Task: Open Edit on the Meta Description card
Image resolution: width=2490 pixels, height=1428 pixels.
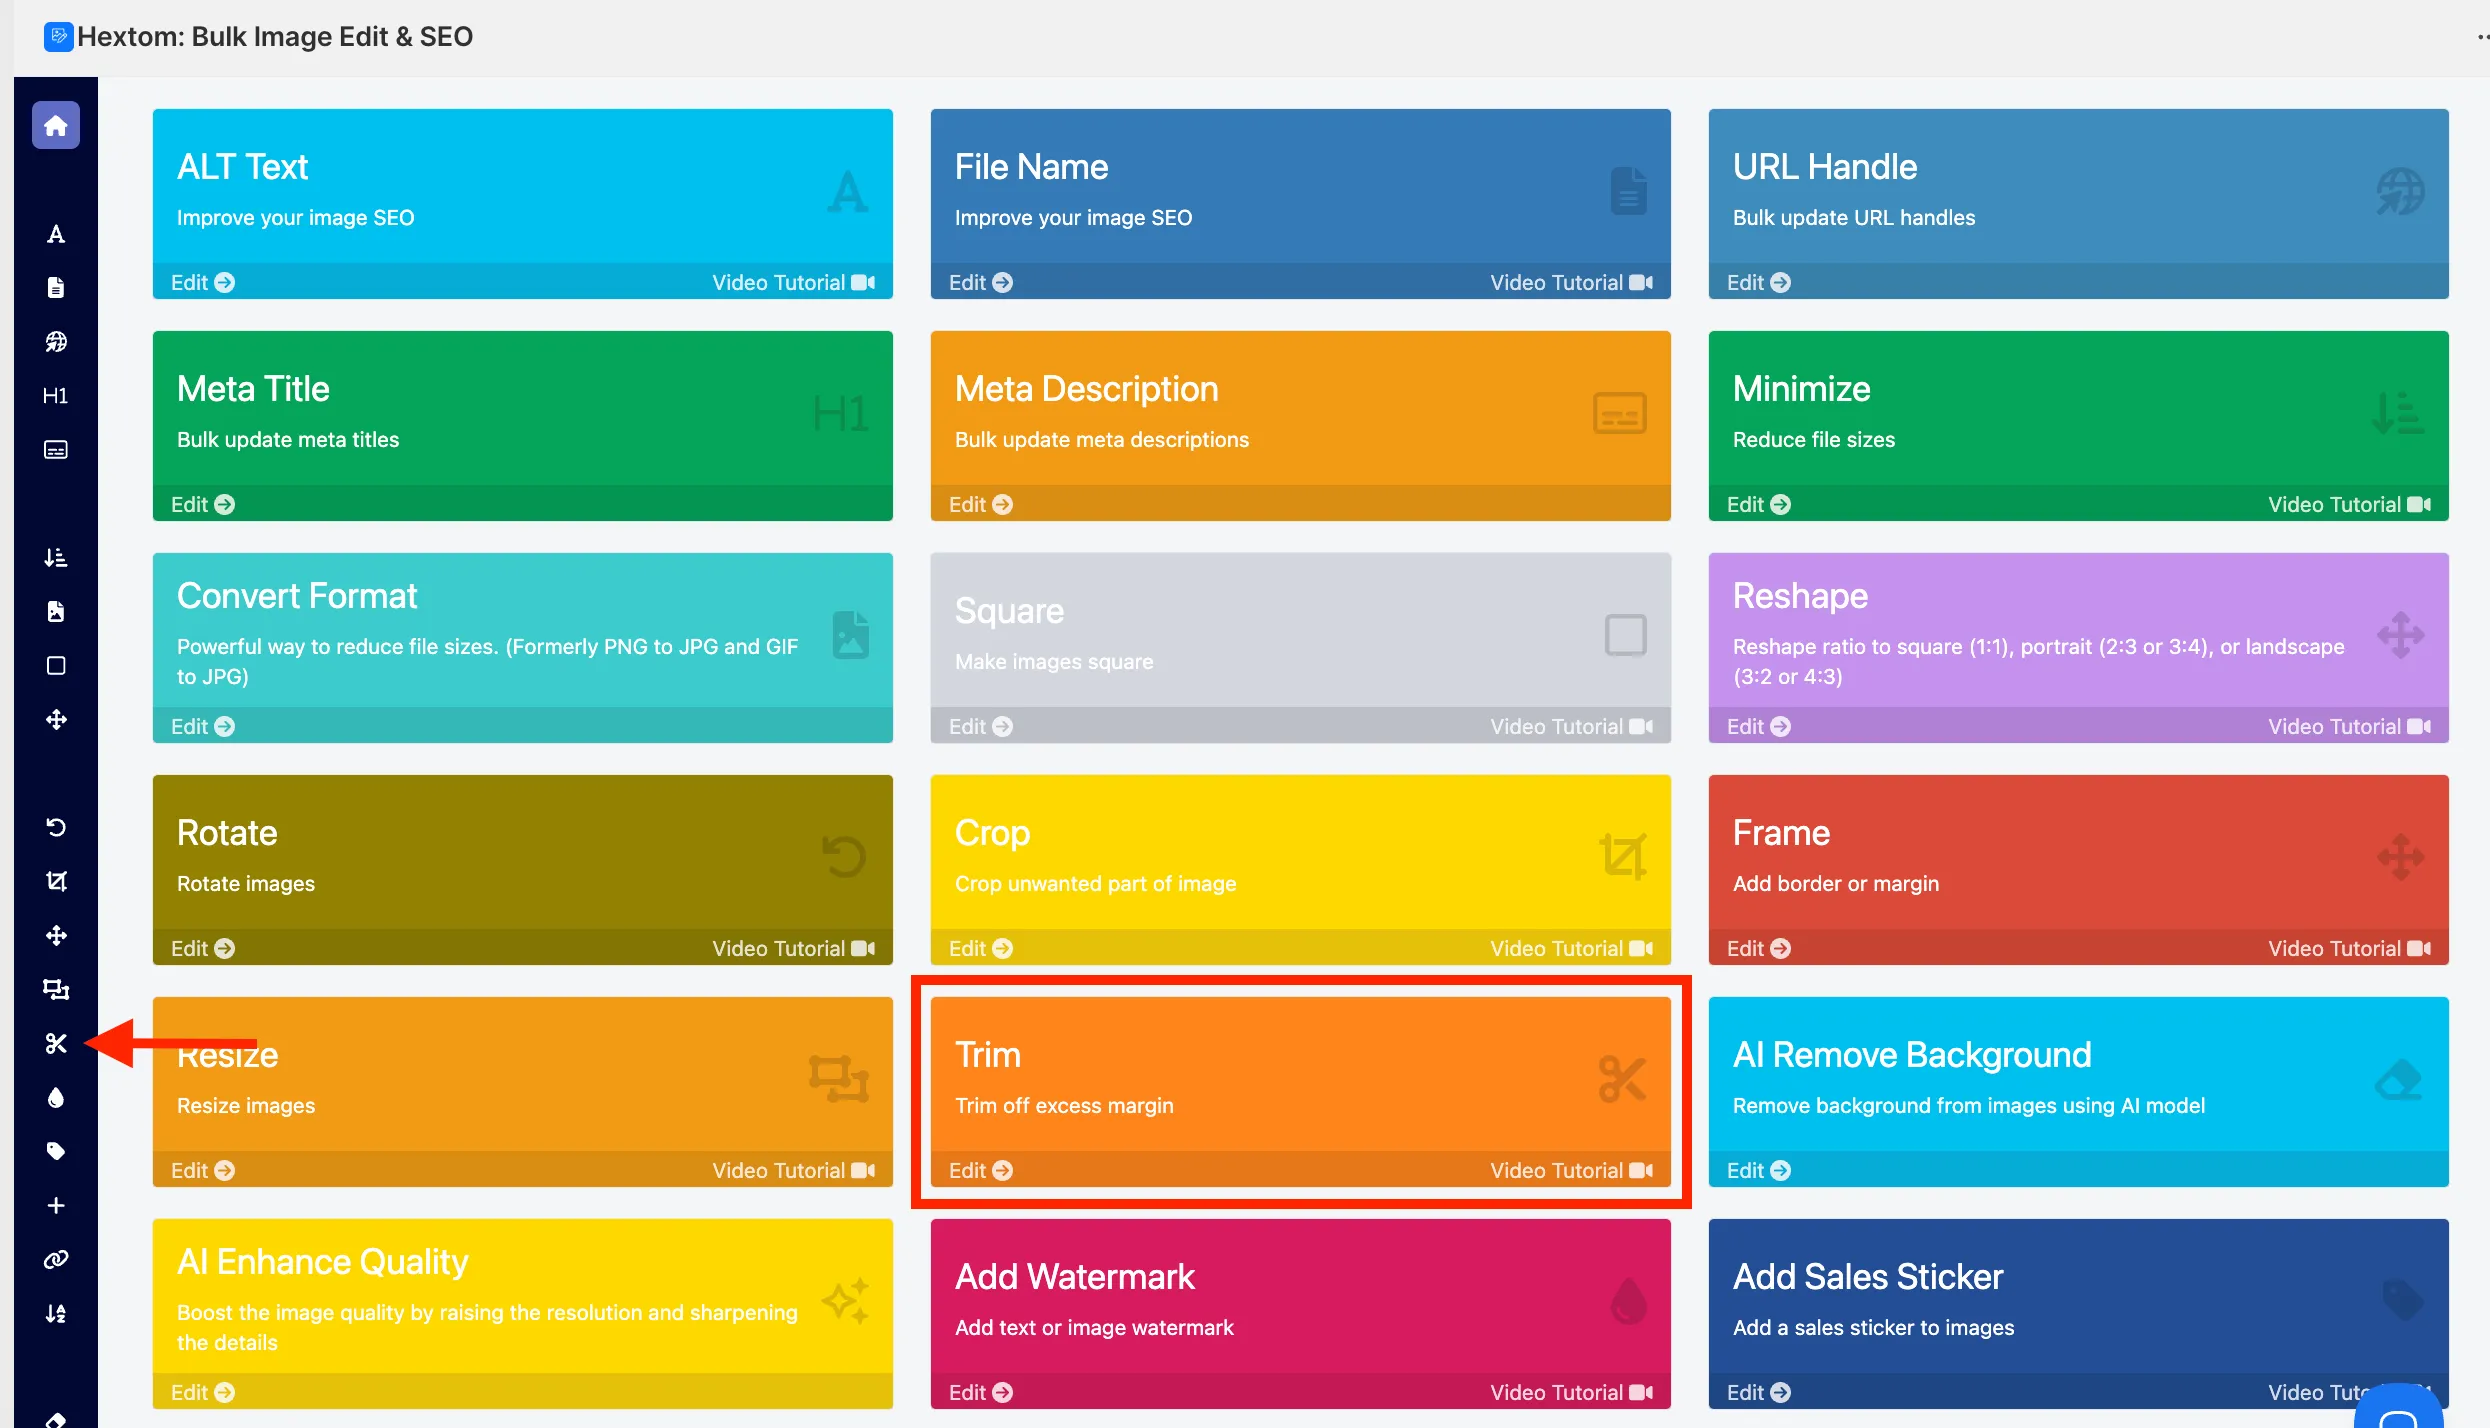Action: click(x=981, y=504)
